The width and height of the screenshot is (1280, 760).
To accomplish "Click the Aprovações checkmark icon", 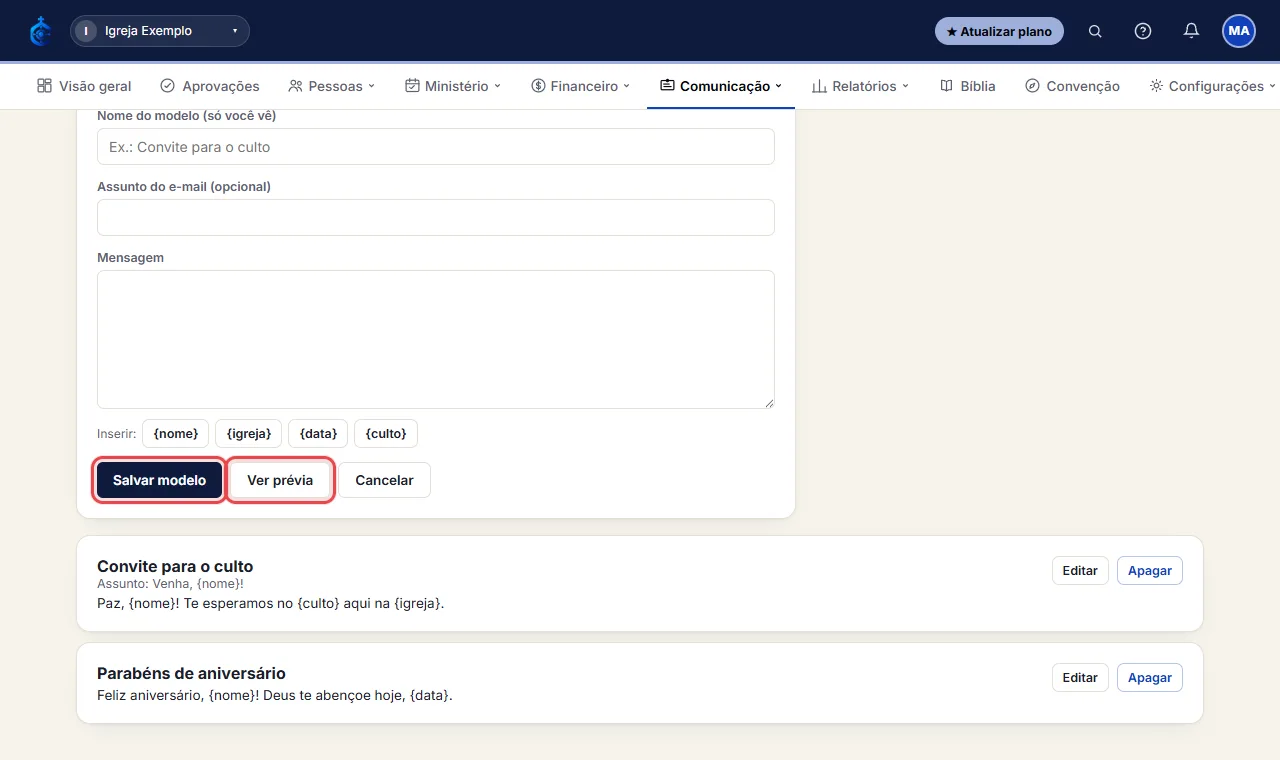I will (168, 86).
